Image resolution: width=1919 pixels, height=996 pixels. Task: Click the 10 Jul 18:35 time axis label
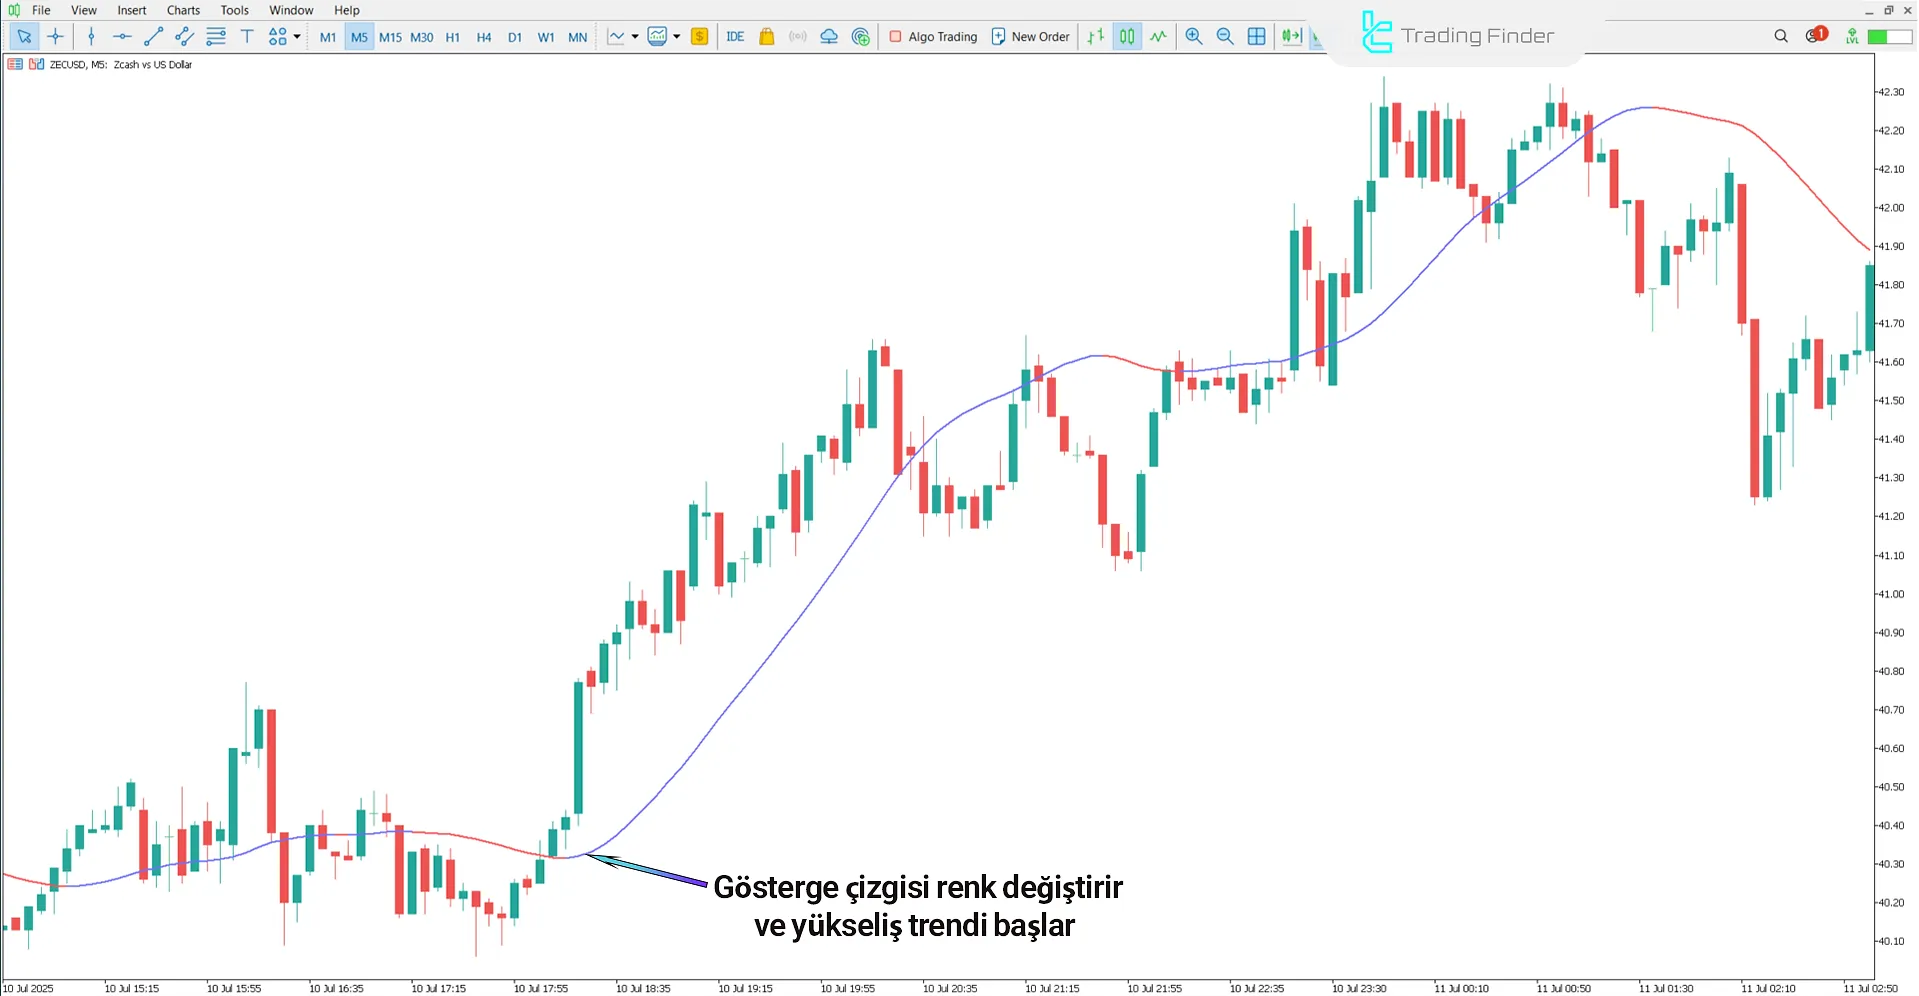[x=643, y=988]
